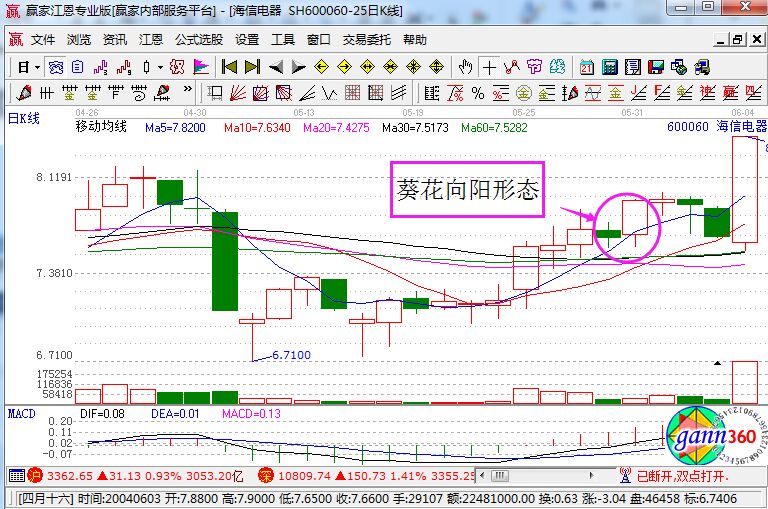The height and width of the screenshot is (509, 768).
Task: Open the 交易委托 menu
Action: (367, 40)
